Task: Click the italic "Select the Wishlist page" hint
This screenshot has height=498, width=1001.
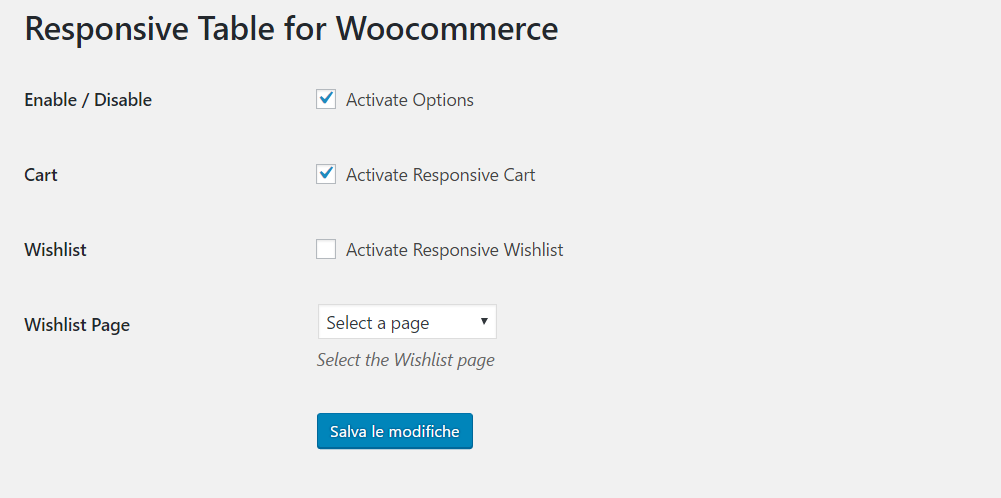Action: tap(405, 360)
